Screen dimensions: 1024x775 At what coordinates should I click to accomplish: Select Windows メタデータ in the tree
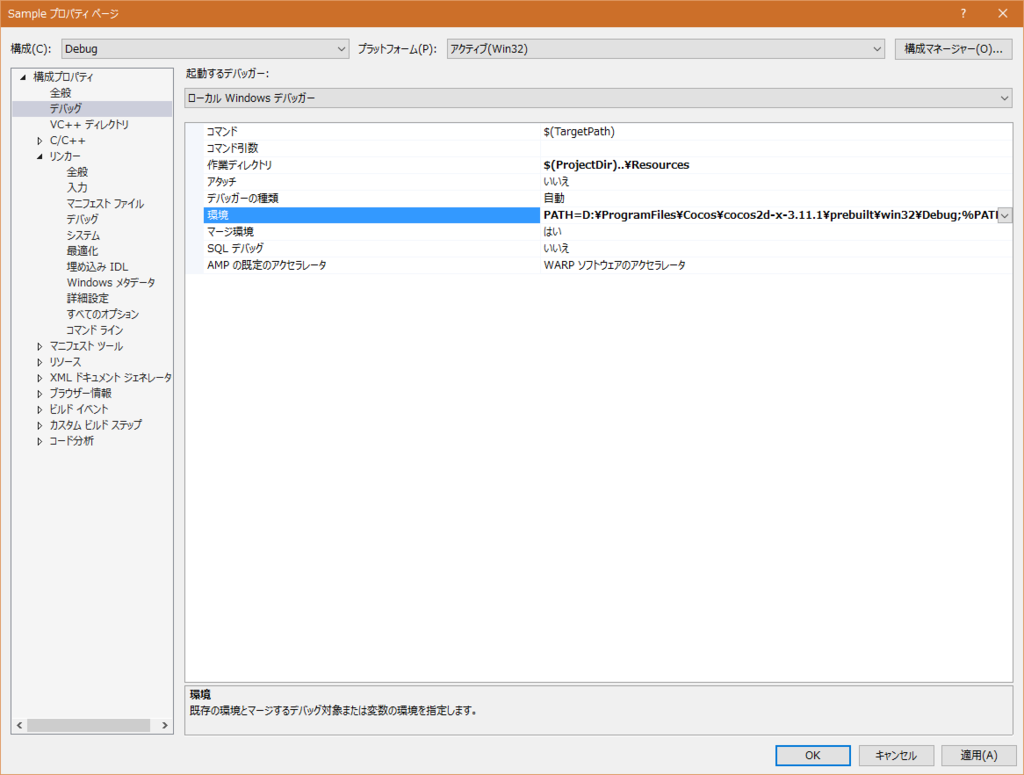point(111,283)
